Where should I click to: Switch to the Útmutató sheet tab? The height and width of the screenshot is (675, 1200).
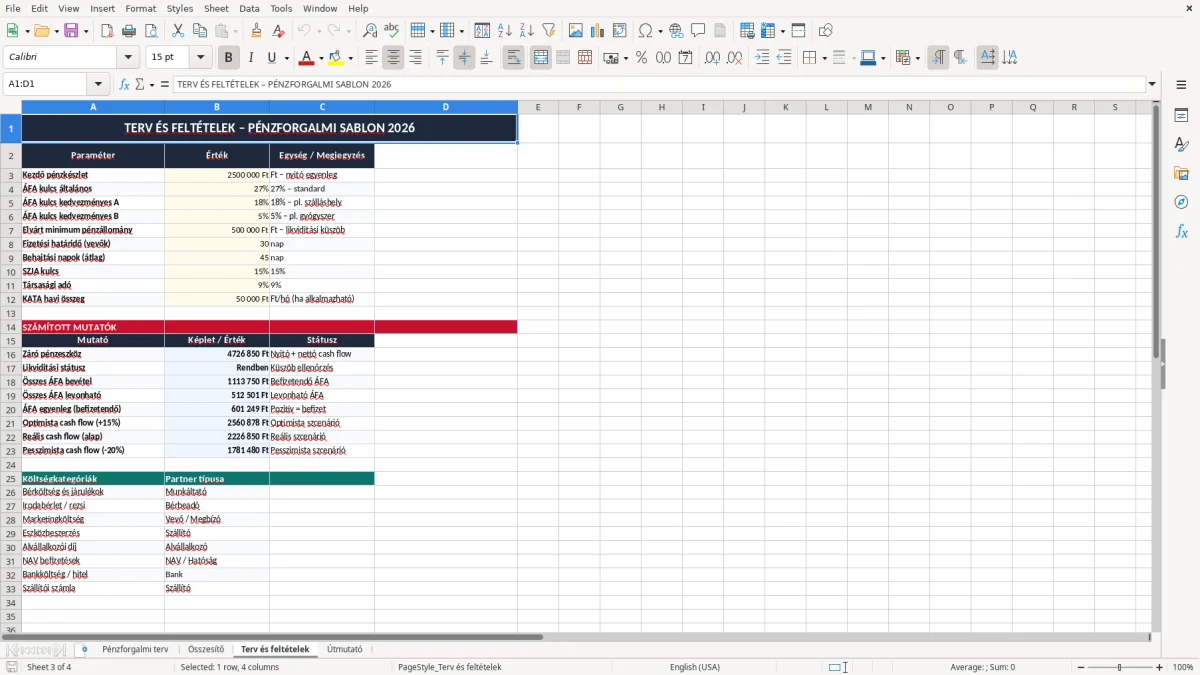[x=345, y=649]
